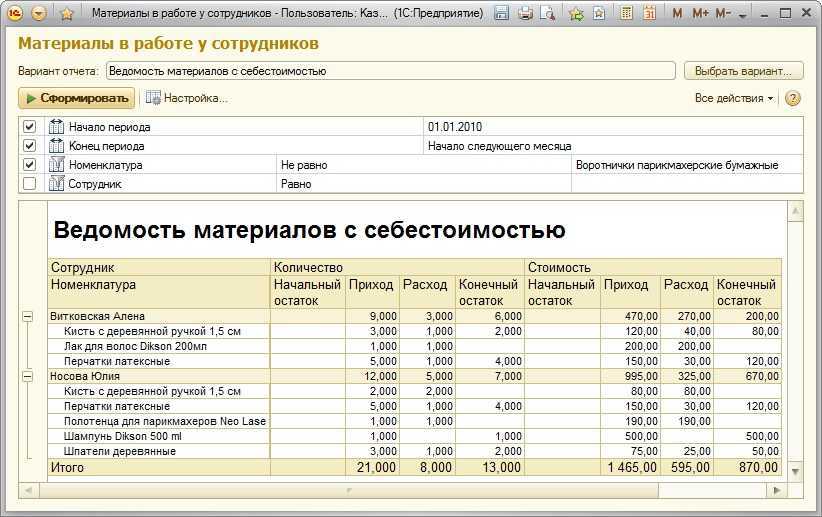Open the calculator icon in title bar
The width and height of the screenshot is (822, 517).
click(626, 14)
